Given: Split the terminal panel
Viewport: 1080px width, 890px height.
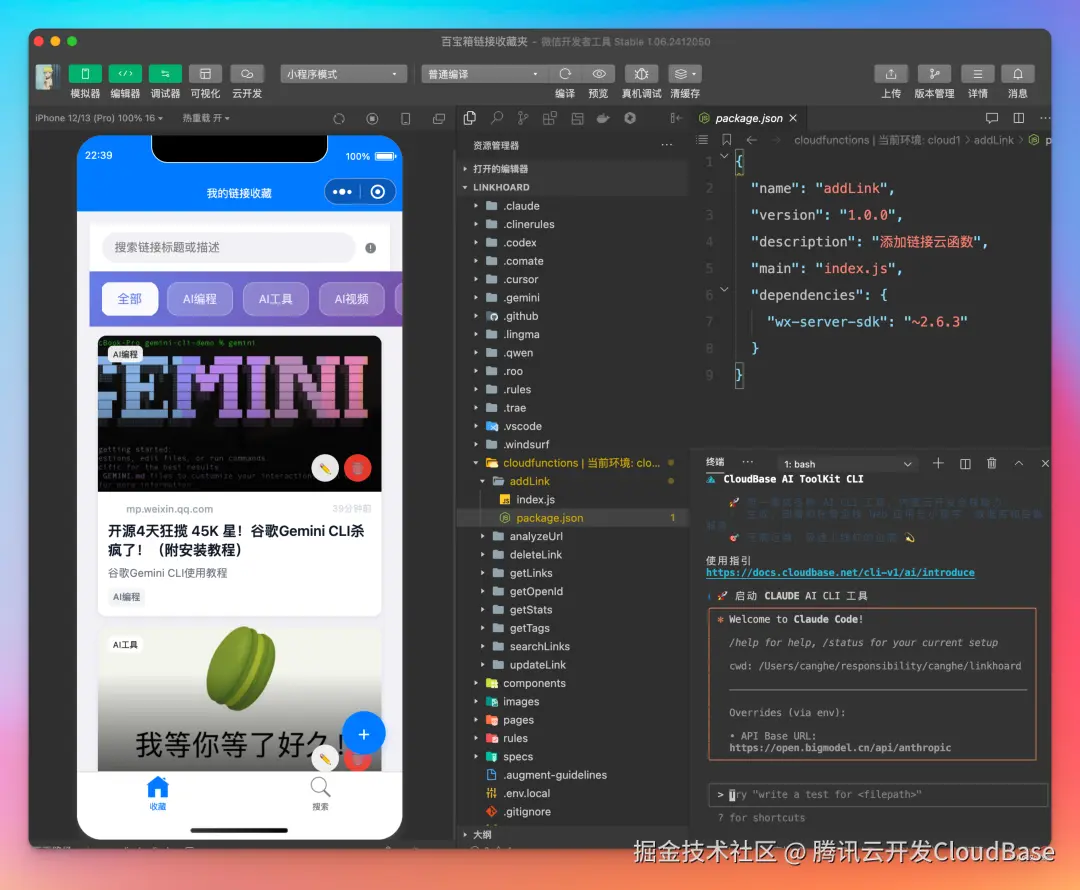Looking at the screenshot, I should 965,464.
